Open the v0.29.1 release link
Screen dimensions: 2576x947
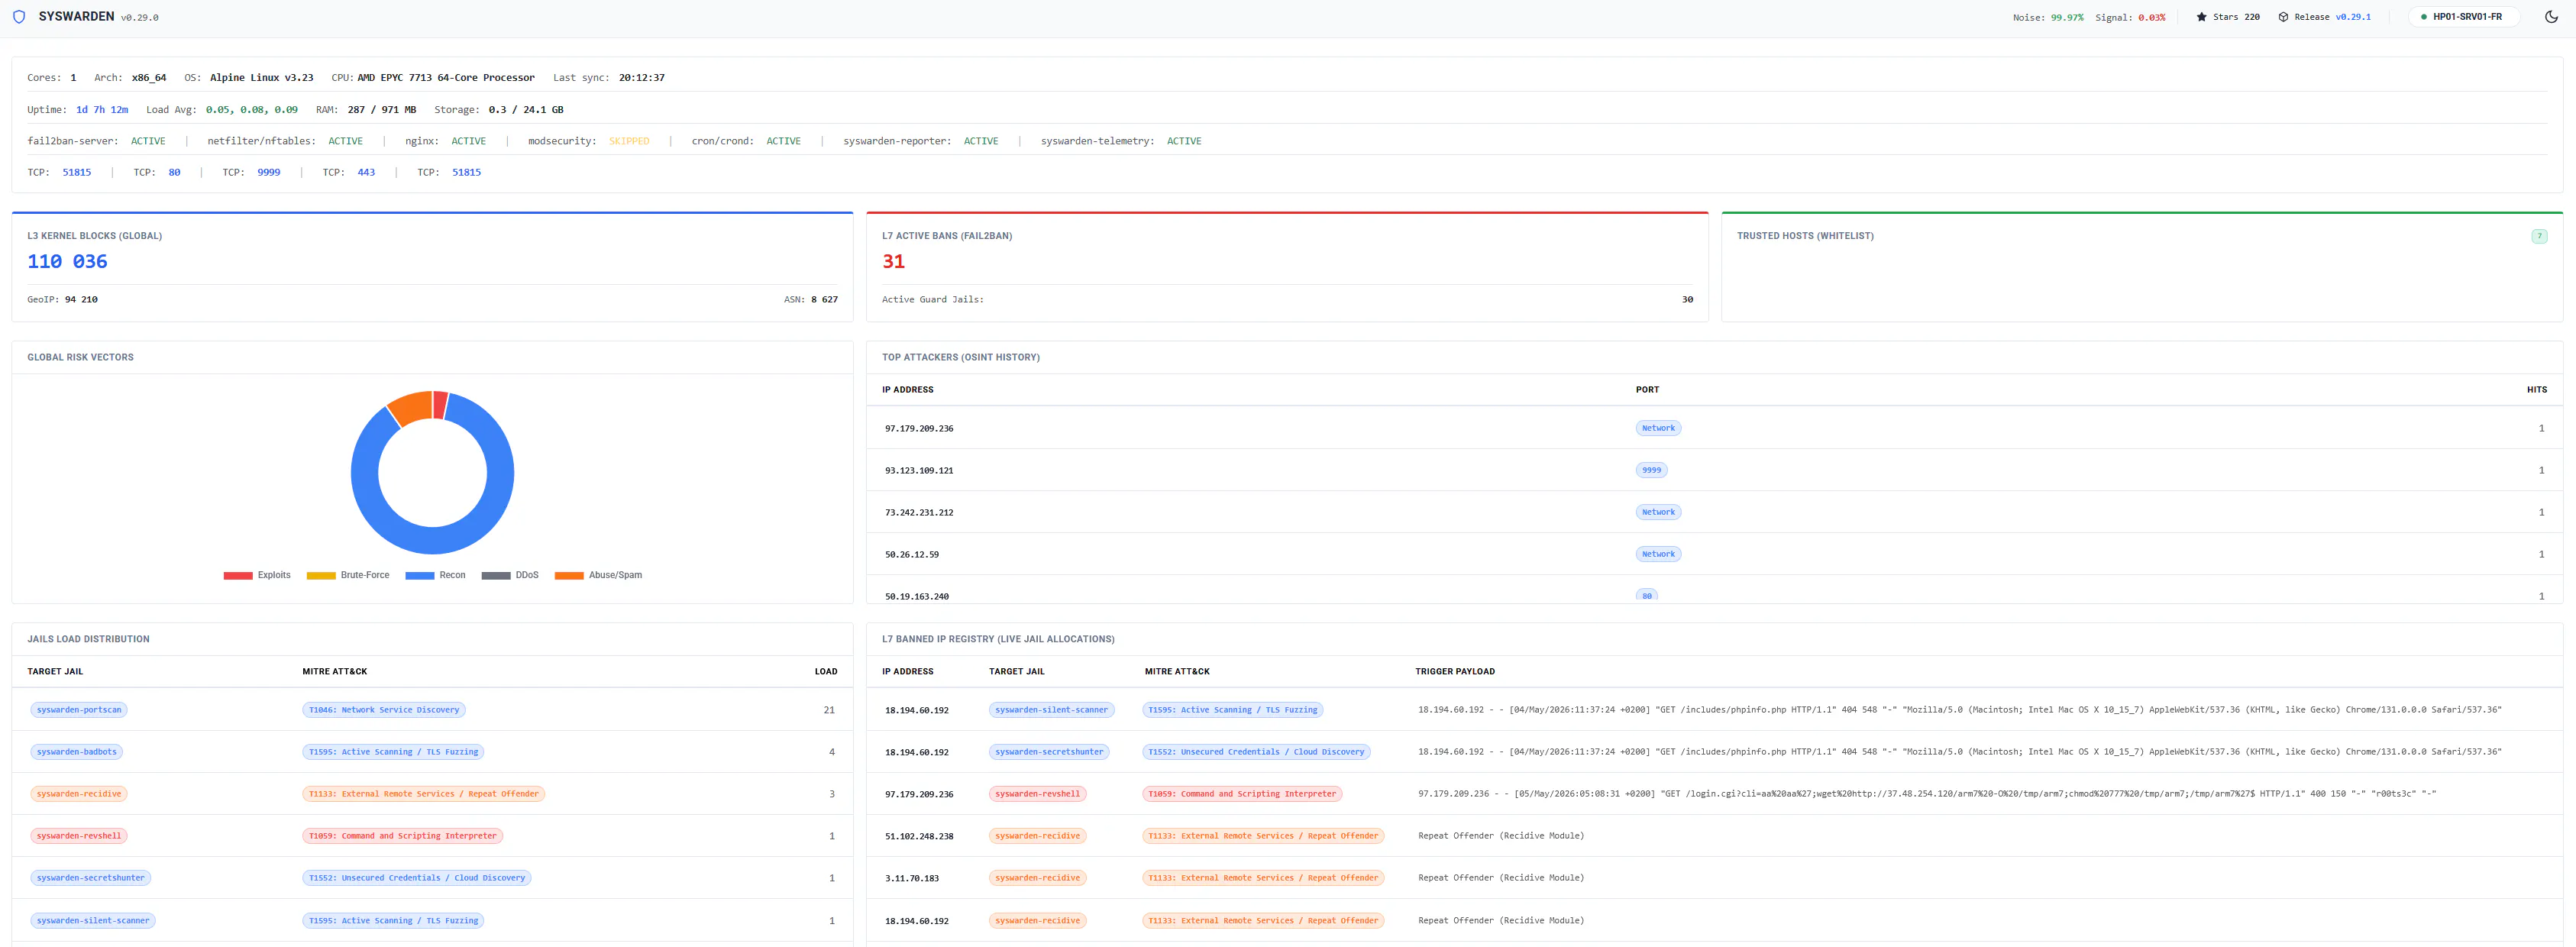(x=2353, y=17)
